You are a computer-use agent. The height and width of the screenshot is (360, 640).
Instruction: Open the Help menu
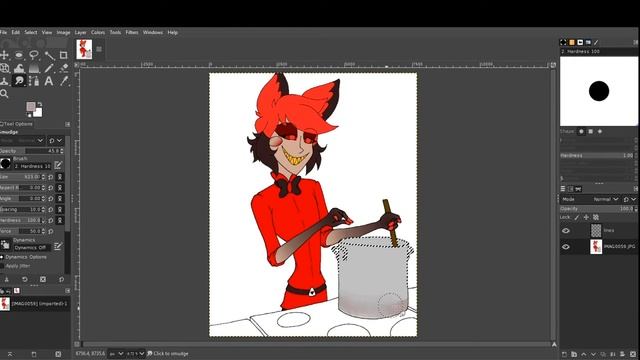pos(173,32)
